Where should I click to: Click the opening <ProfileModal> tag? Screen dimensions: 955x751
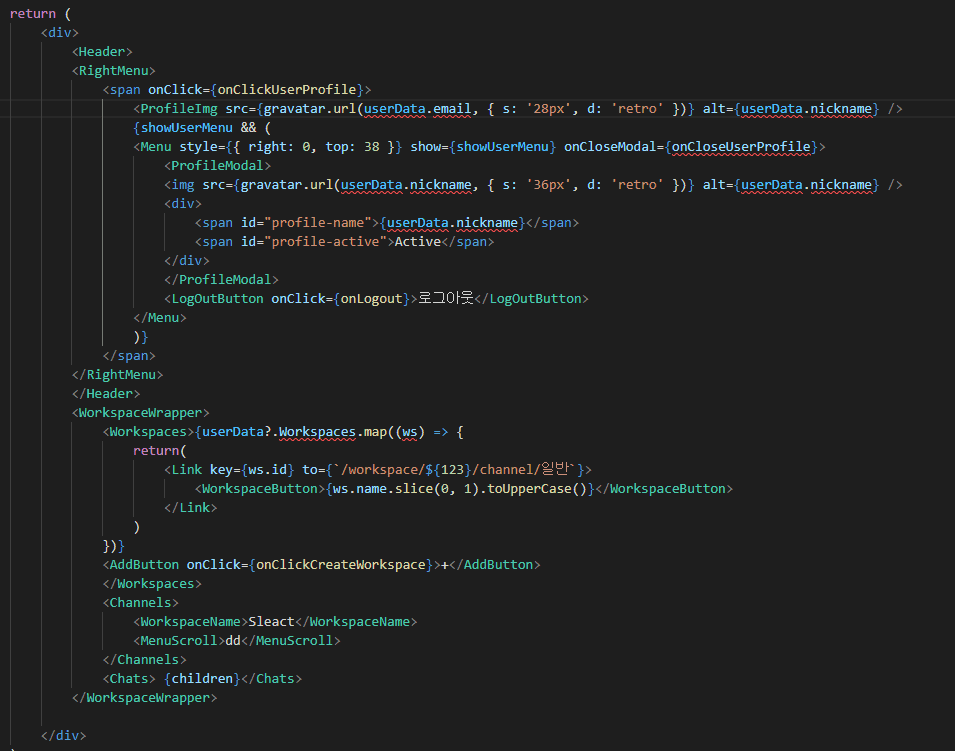point(217,166)
